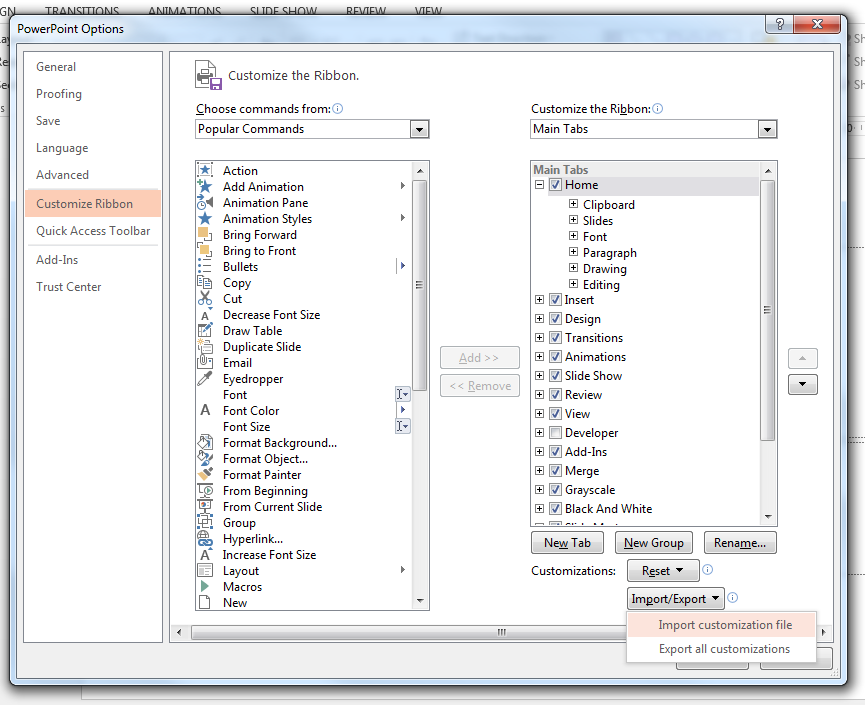Click the Draw Table icon
The width and height of the screenshot is (865, 705).
coord(205,330)
